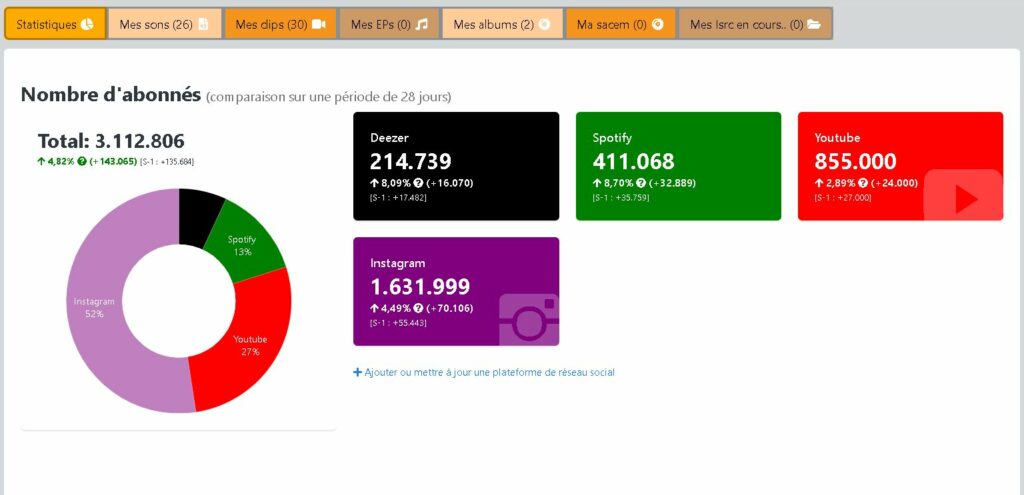Click the comparaison sur 28 jours subtitle
The height and width of the screenshot is (495, 1024).
coord(328,97)
